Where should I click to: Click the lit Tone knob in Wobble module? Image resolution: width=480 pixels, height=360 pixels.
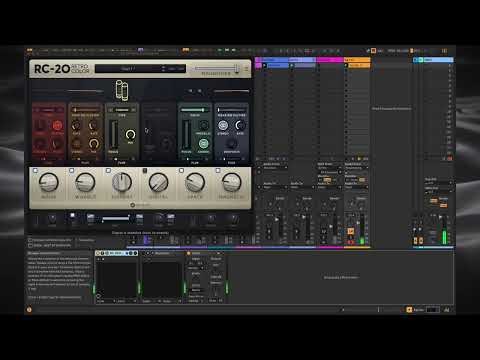click(94, 144)
